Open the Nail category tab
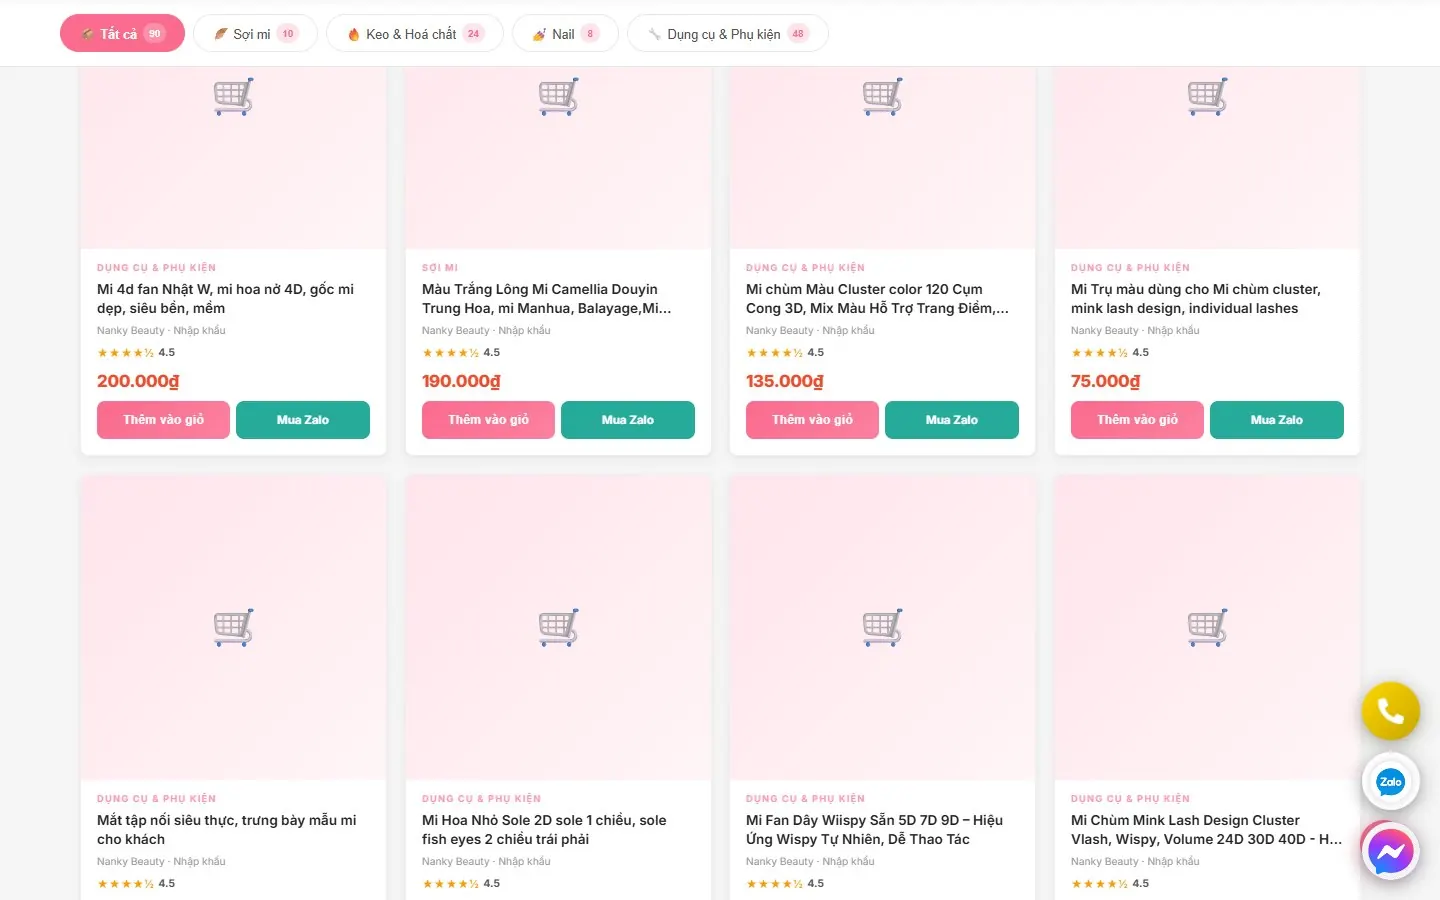The width and height of the screenshot is (1440, 900). [565, 34]
